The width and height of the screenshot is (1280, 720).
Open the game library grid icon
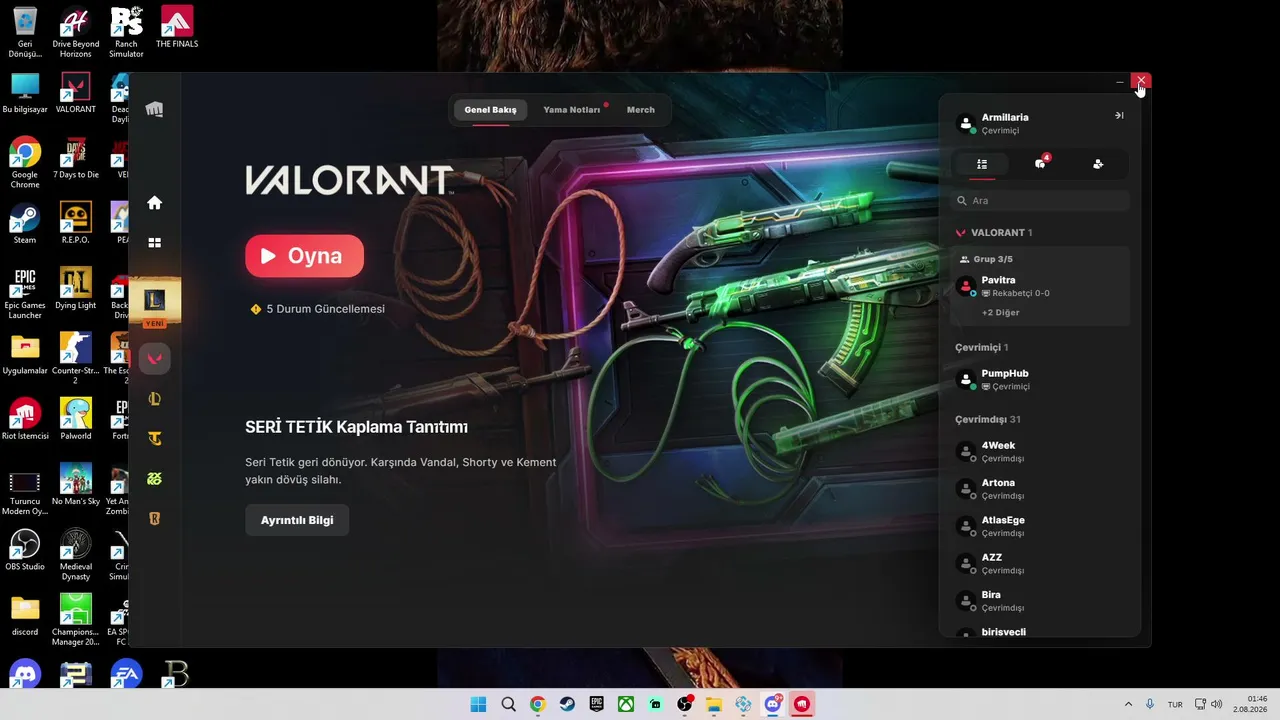pos(155,242)
